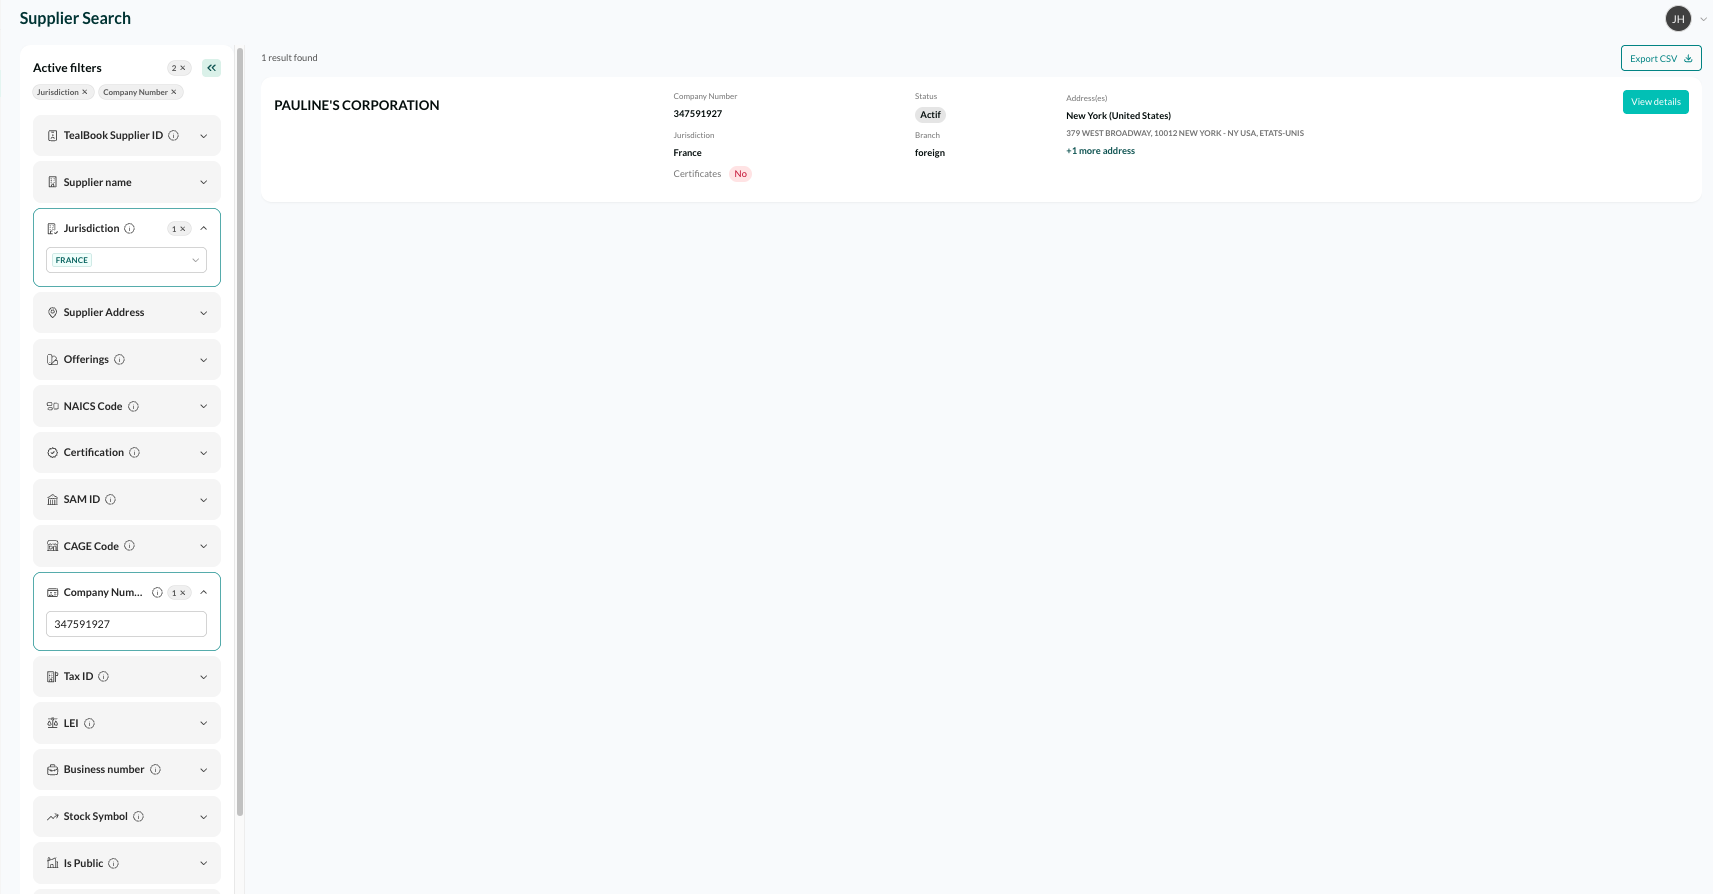Remove the Jurisdiction active filter chip
The image size is (1713, 894).
click(x=85, y=92)
